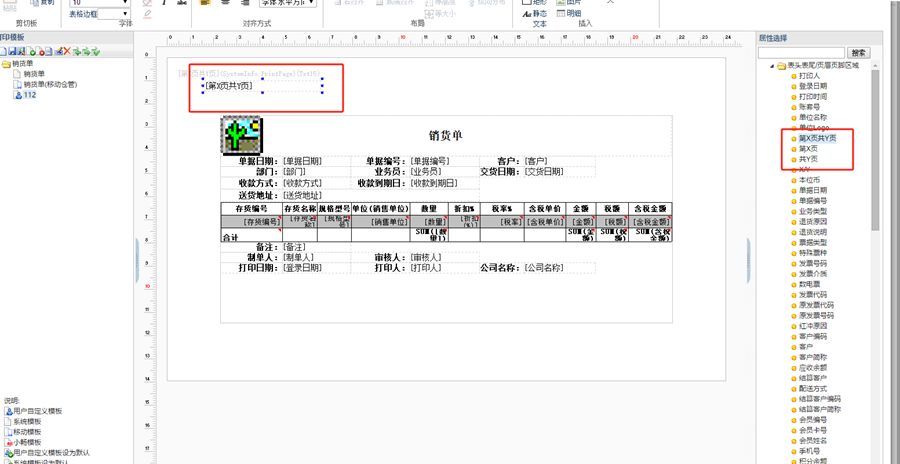
Task: Select 票据类型 in the property list
Action: (x=813, y=242)
